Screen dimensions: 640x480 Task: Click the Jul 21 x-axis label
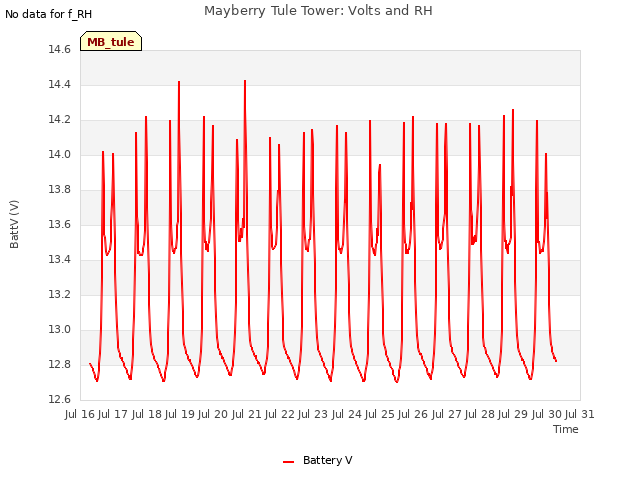[246, 414]
